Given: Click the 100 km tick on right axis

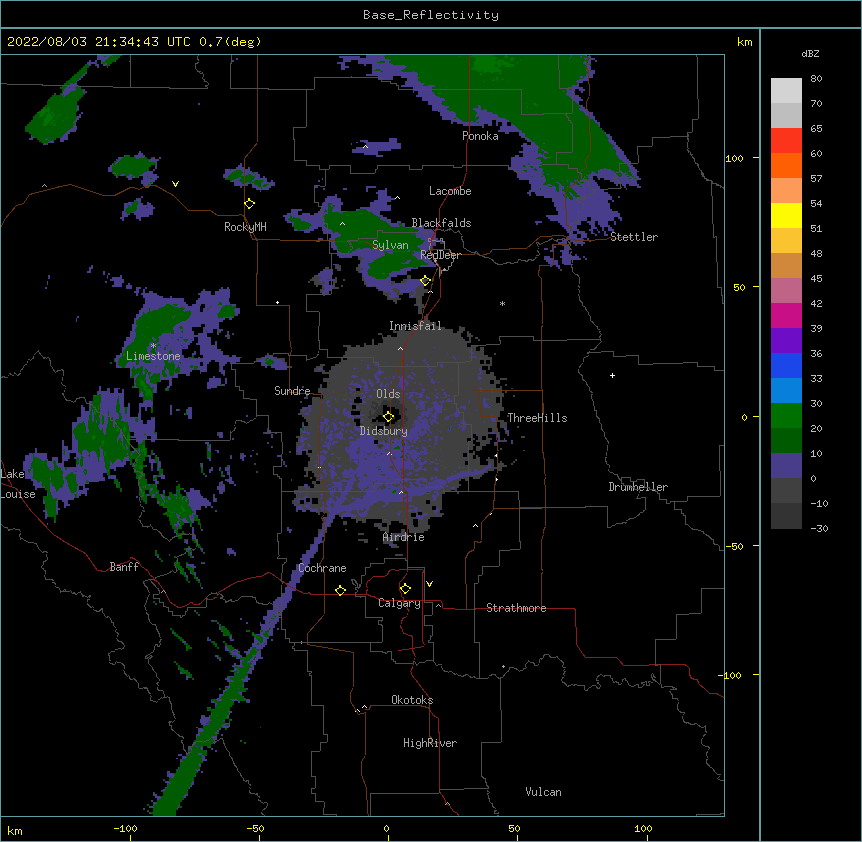Looking at the screenshot, I should pyautogui.click(x=734, y=158).
